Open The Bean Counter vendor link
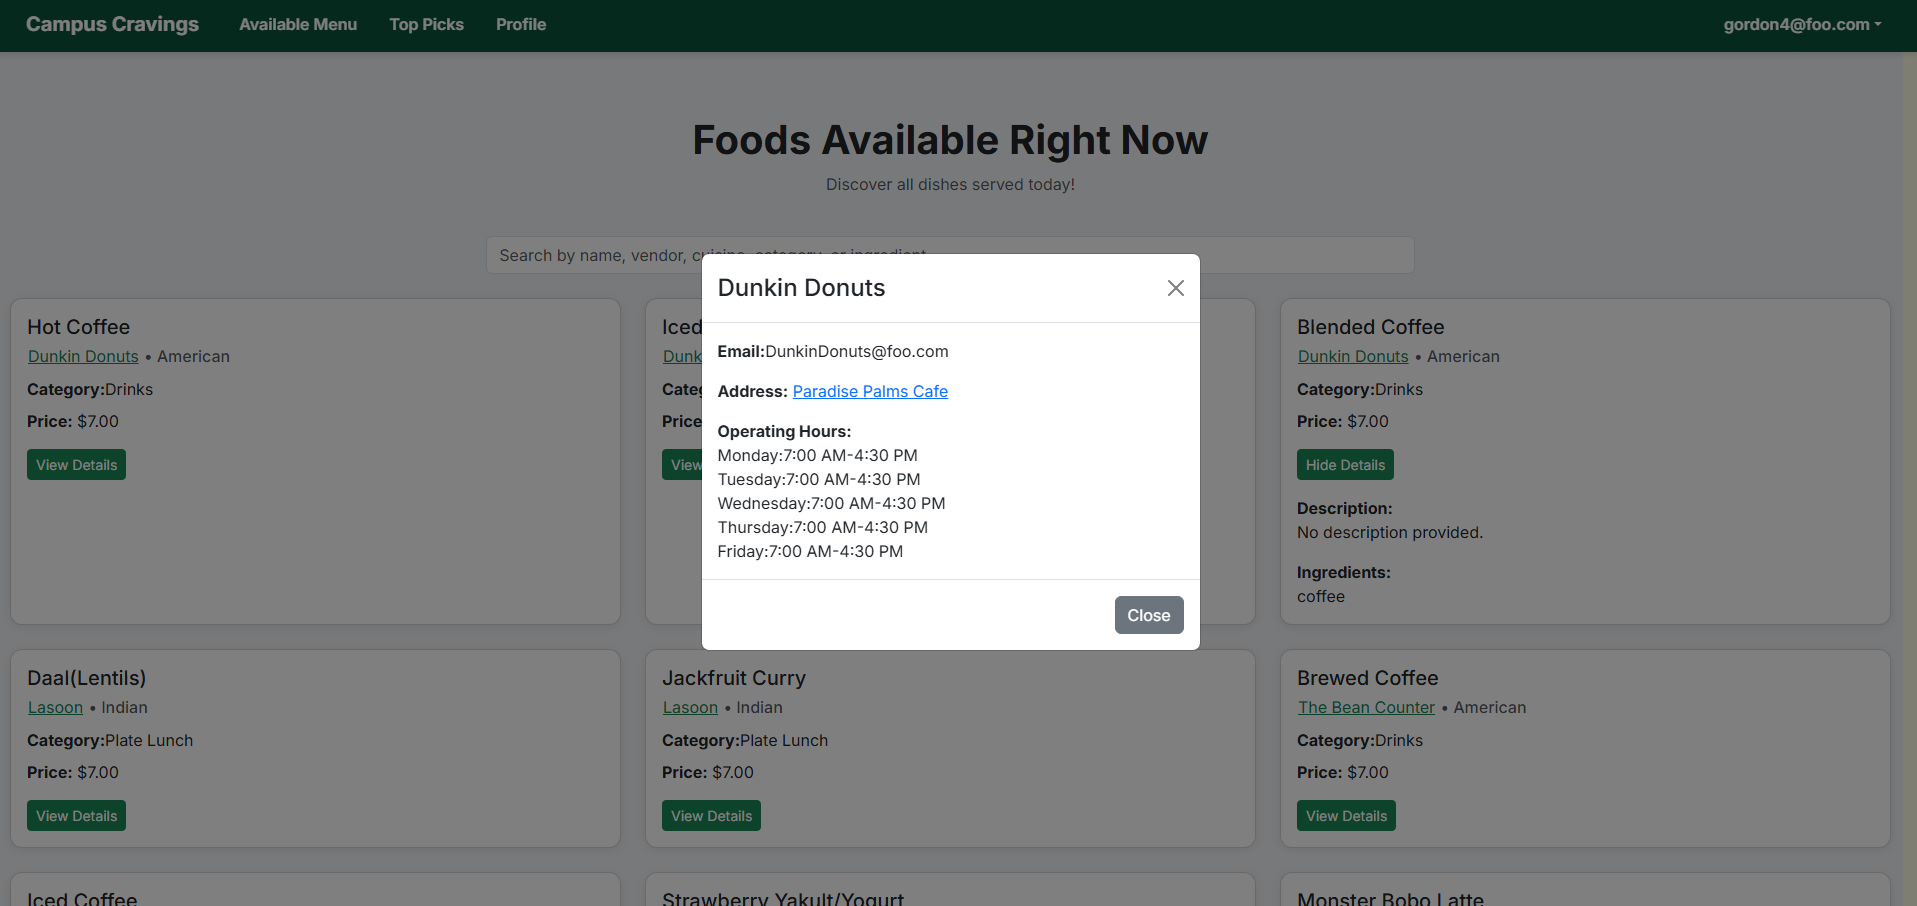Viewport: 1917px width, 906px height. click(1365, 707)
